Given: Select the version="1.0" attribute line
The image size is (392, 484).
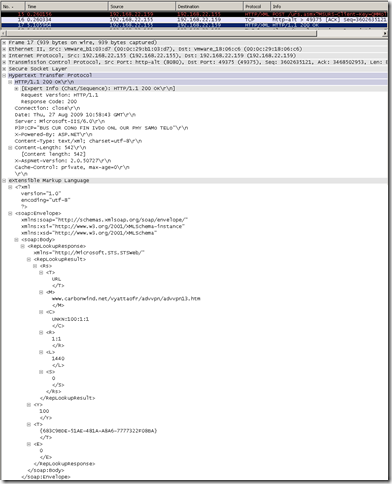Looking at the screenshot, I should [x=41, y=194].
